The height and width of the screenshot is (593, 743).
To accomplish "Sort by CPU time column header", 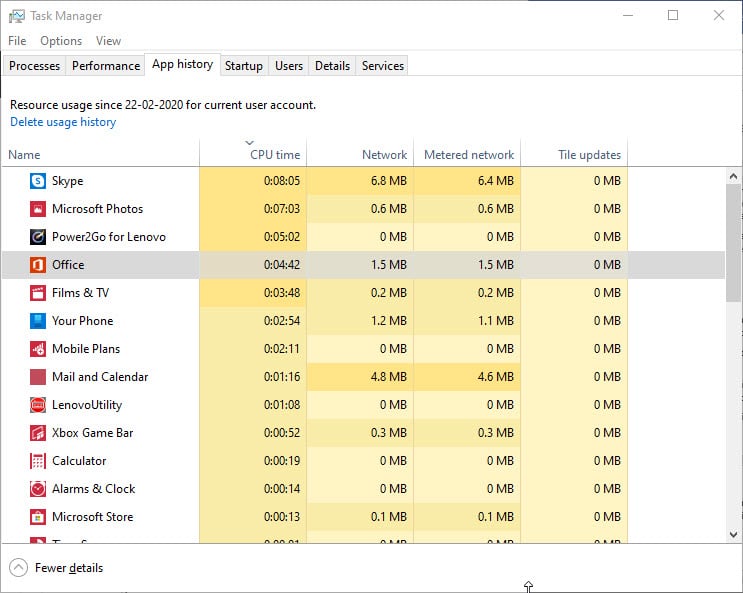I will [253, 155].
